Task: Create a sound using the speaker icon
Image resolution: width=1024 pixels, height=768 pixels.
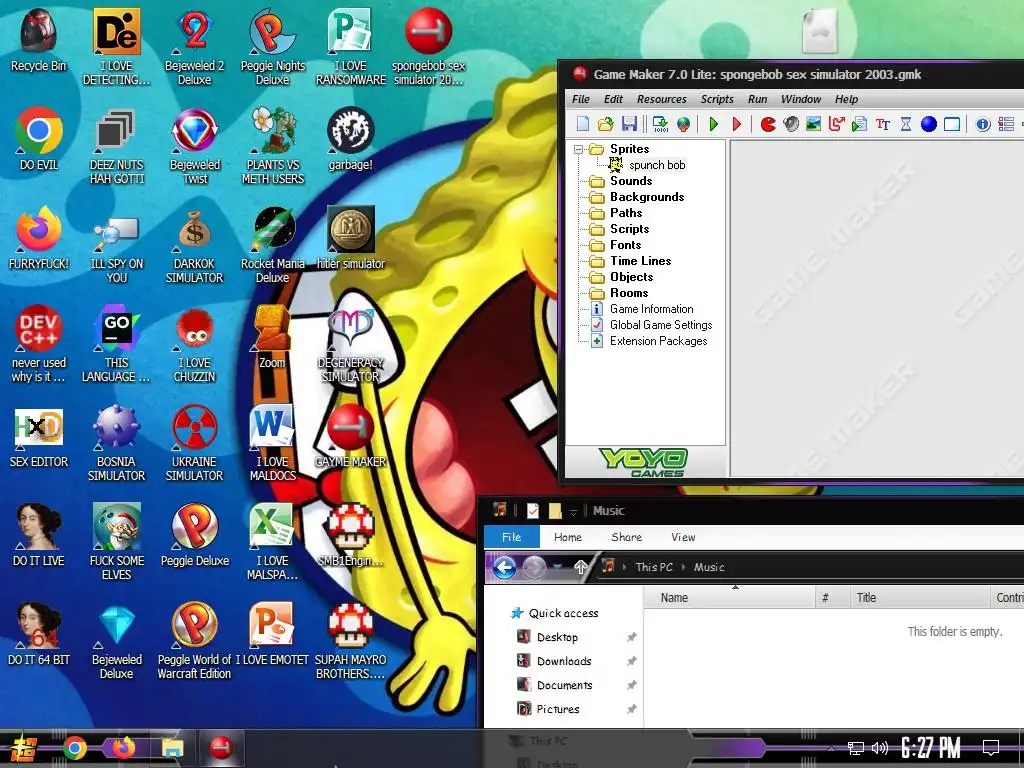Action: [x=791, y=123]
